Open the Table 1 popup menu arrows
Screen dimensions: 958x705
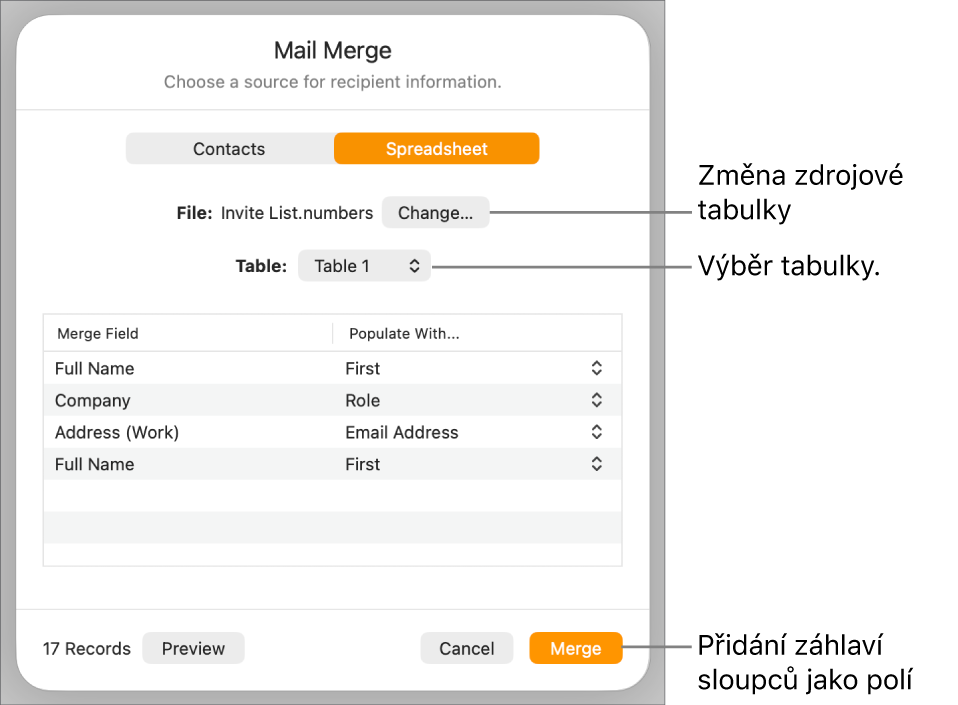coord(413,266)
